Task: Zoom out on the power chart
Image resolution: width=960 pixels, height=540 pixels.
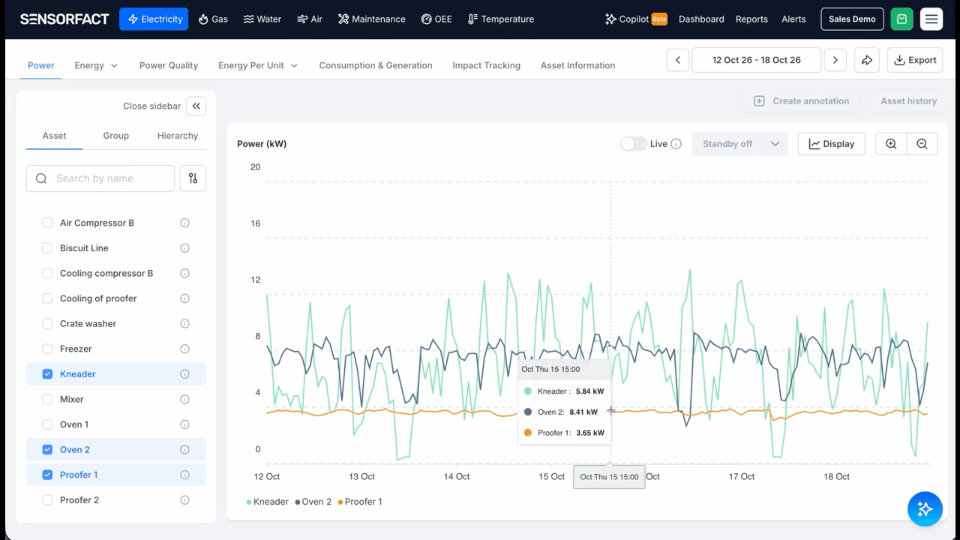Action: [x=922, y=144]
